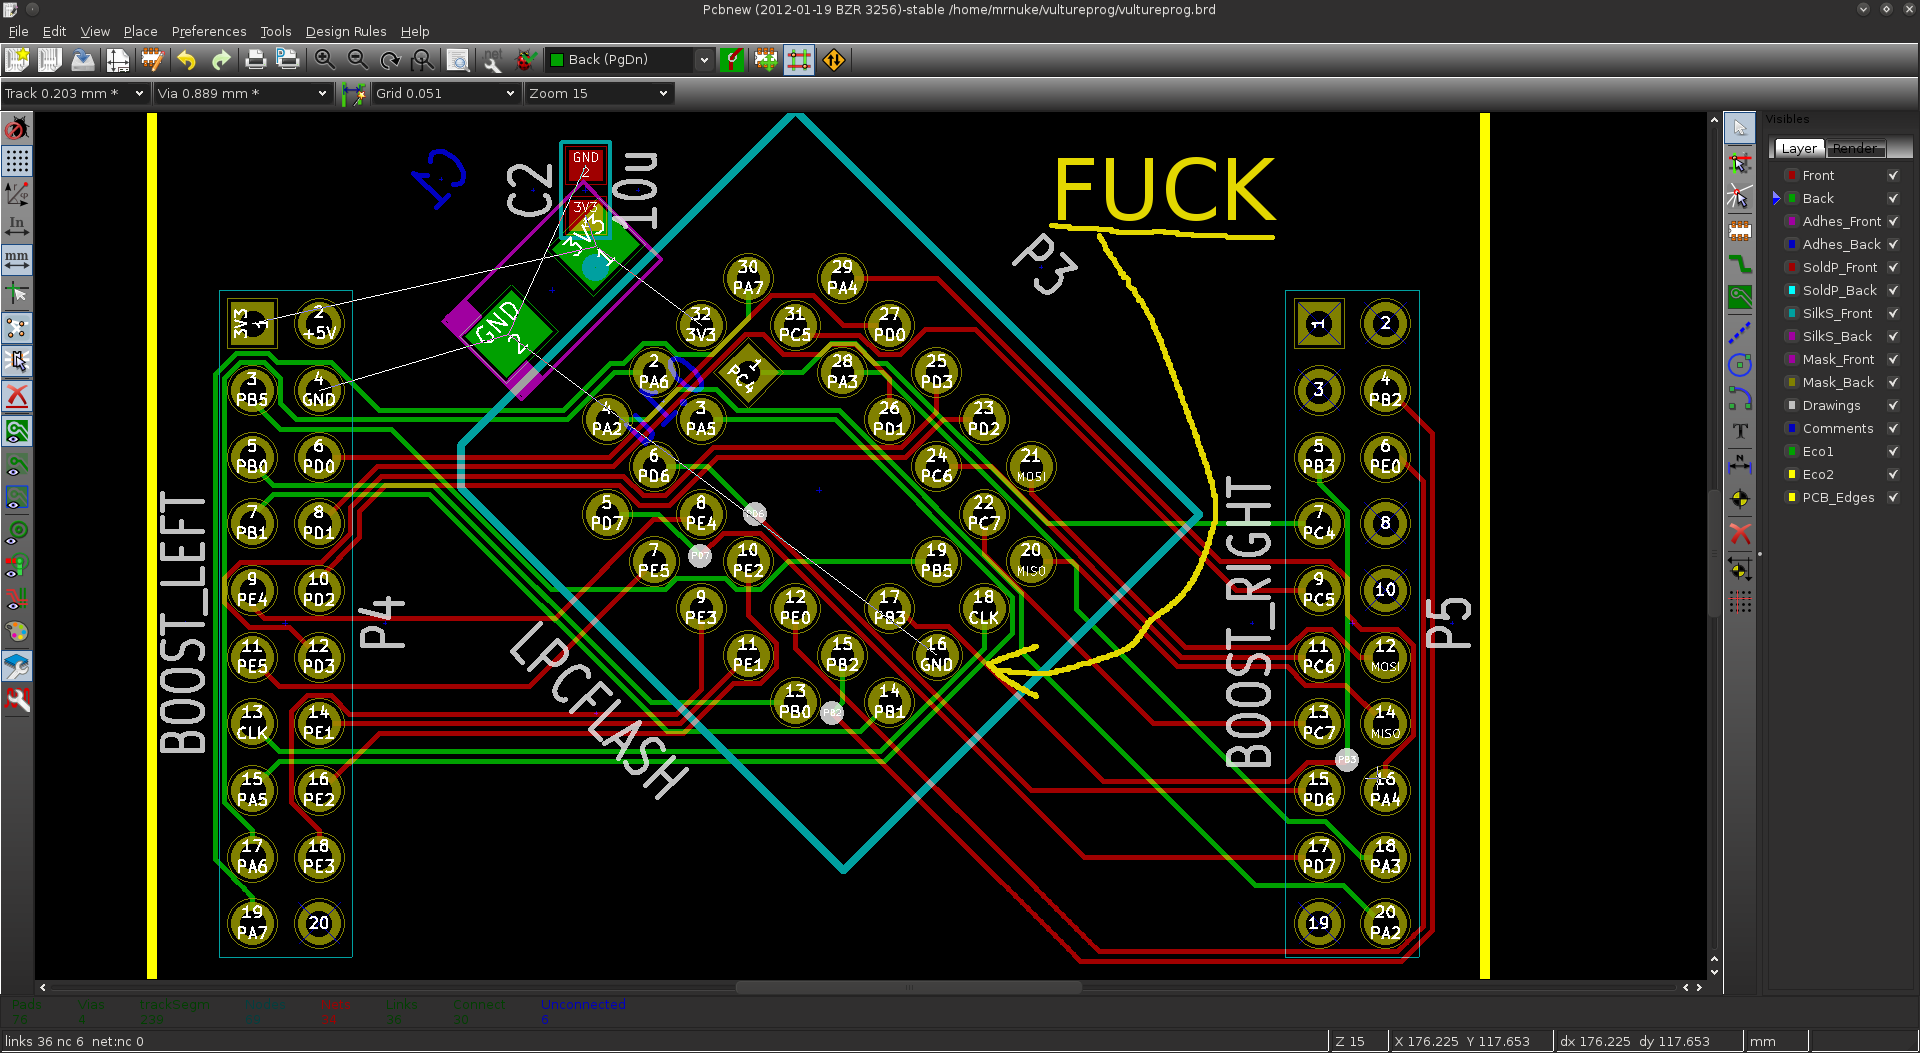Select the Delete items tool
Viewport: 1920px width, 1053px height.
(1740, 533)
